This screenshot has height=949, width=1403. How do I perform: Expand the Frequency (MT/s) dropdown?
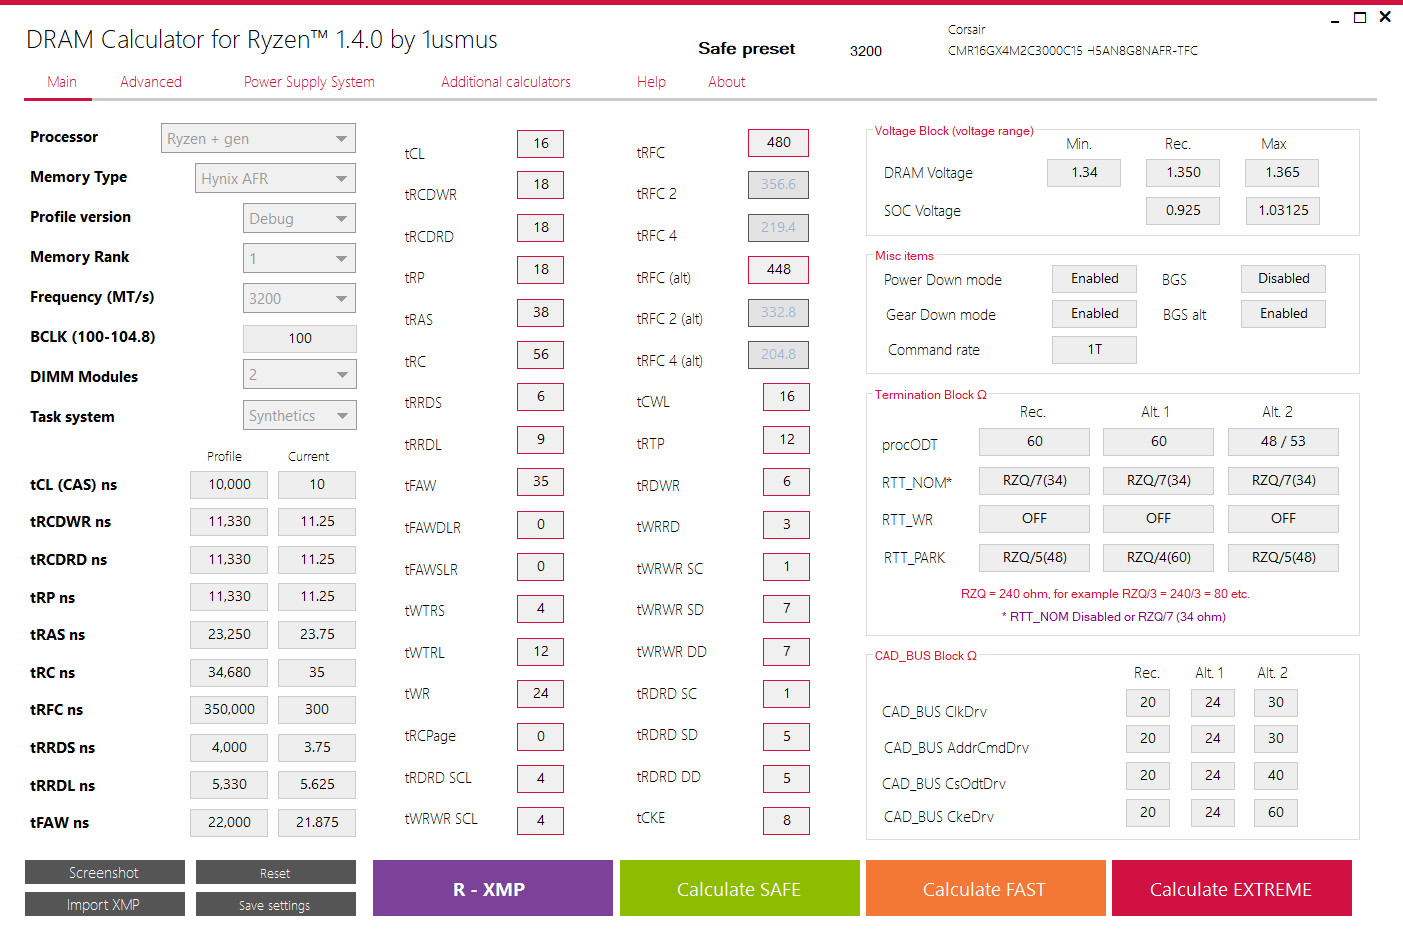tap(299, 298)
